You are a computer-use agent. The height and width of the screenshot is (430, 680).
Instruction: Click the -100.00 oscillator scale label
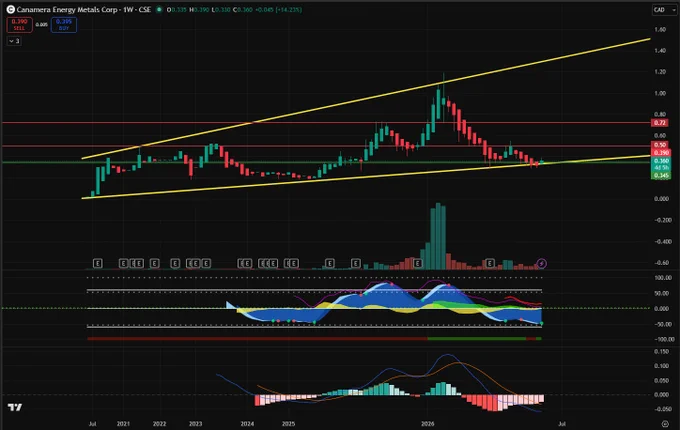coord(664,339)
